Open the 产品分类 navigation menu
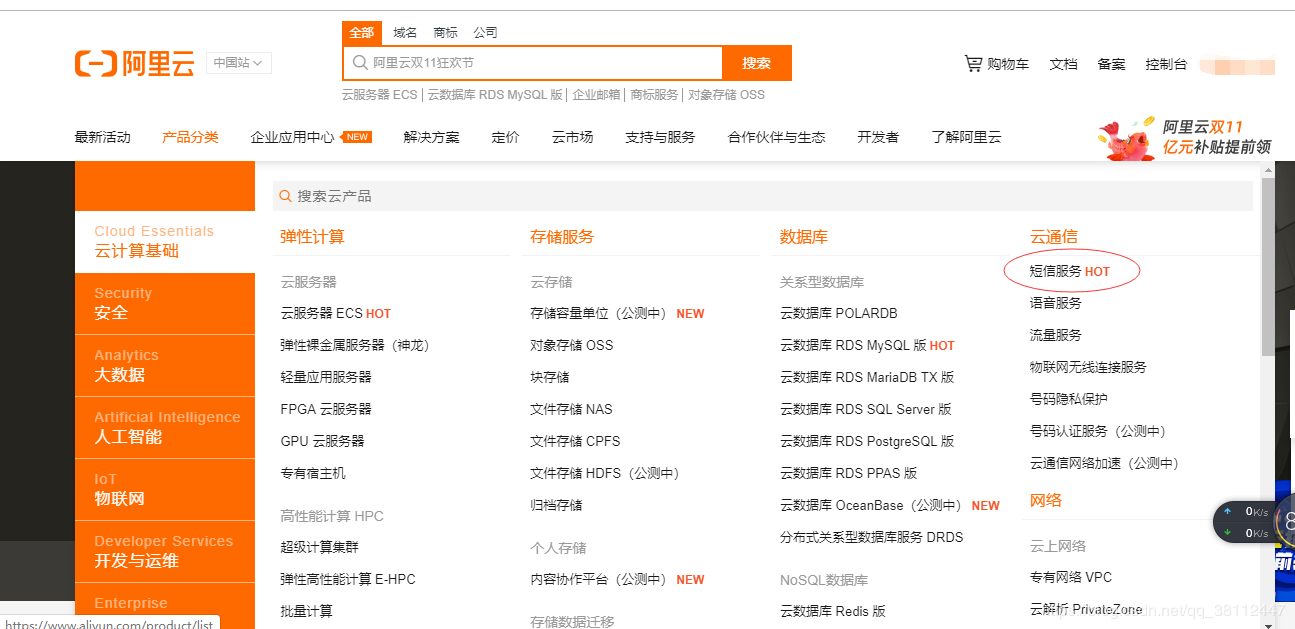Image resolution: width=1295 pixels, height=629 pixels. 190,137
